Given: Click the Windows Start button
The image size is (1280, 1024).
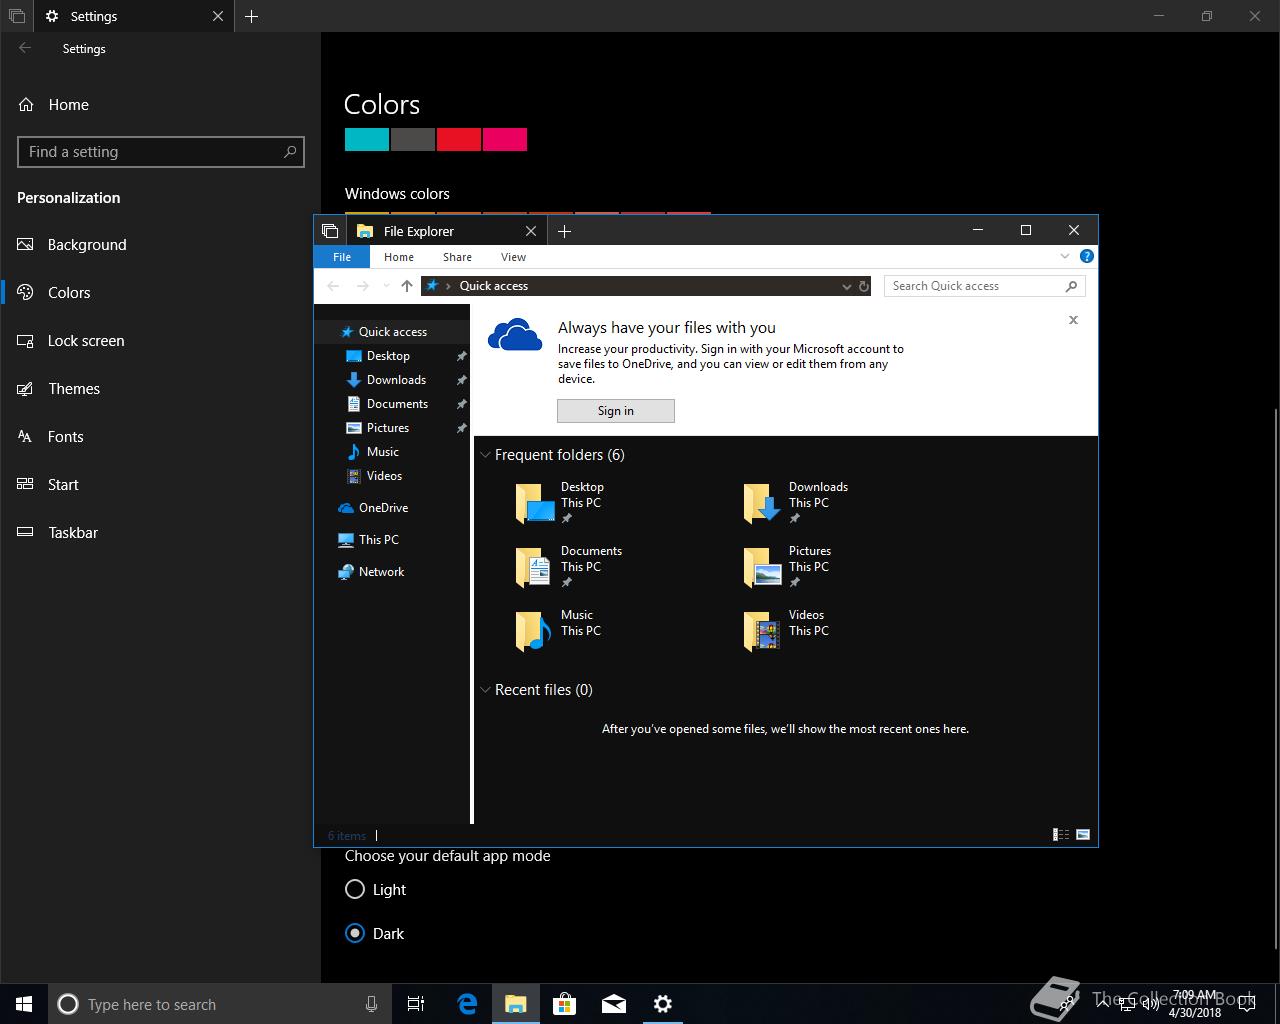Looking at the screenshot, I should [24, 1004].
